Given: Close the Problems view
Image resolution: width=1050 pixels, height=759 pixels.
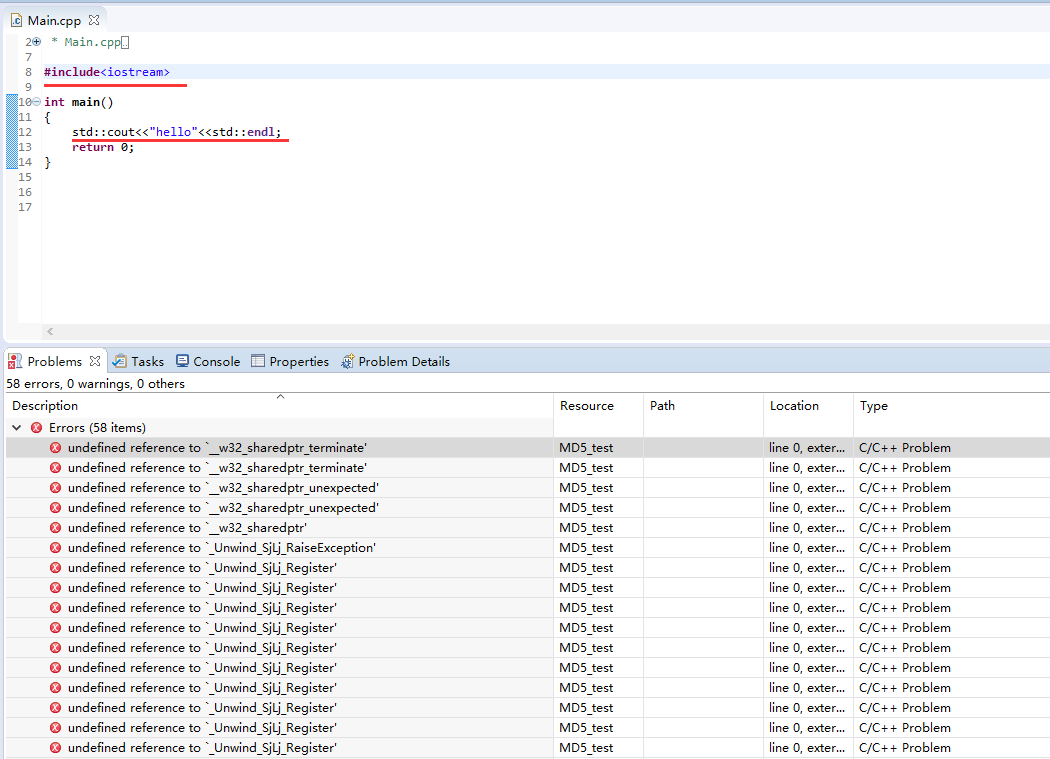Looking at the screenshot, I should click(x=95, y=361).
